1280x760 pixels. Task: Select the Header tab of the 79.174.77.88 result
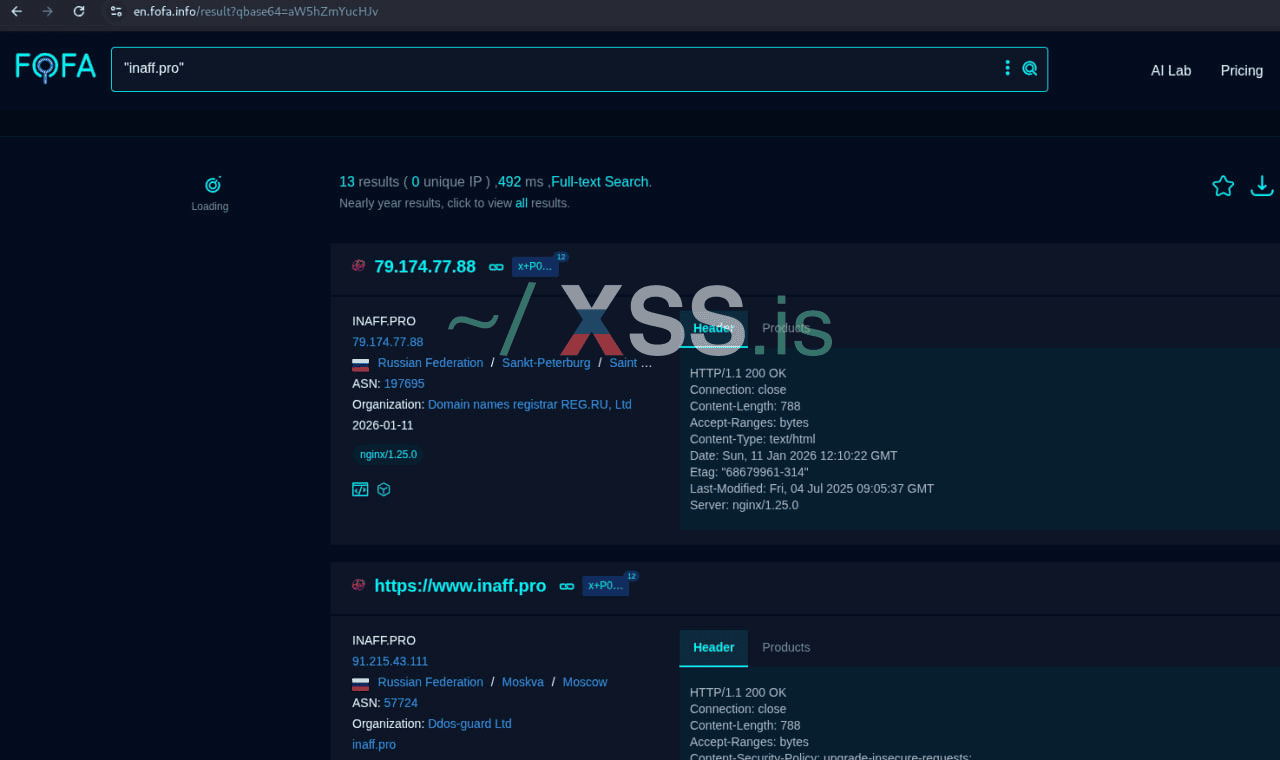(713, 328)
